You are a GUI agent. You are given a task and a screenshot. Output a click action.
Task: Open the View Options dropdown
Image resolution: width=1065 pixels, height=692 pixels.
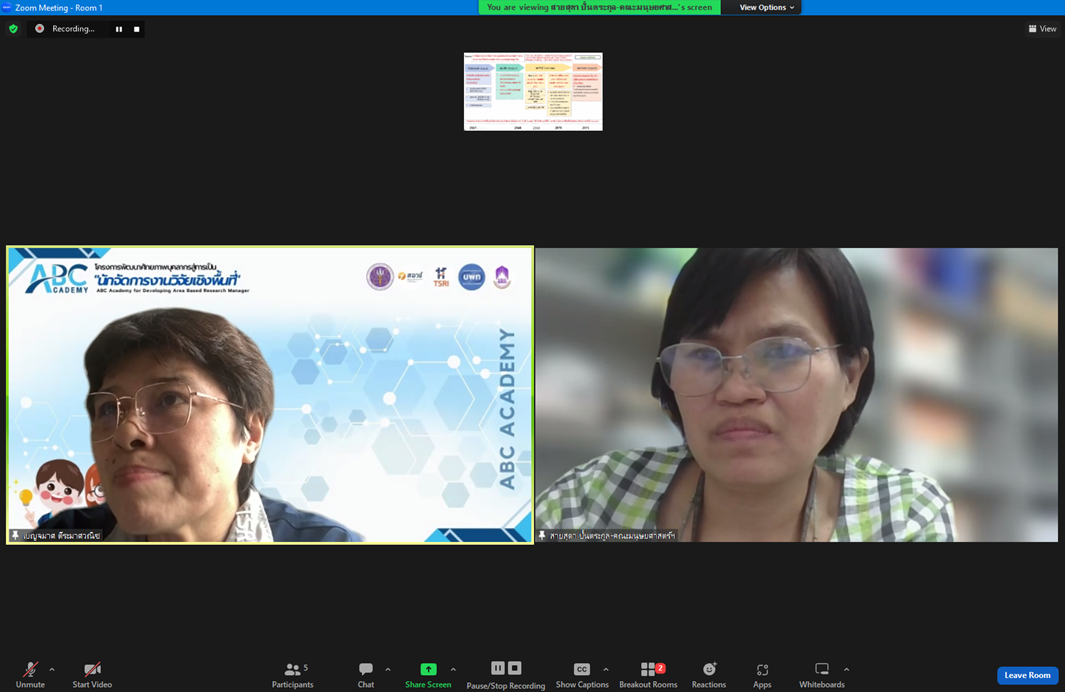[x=766, y=7]
